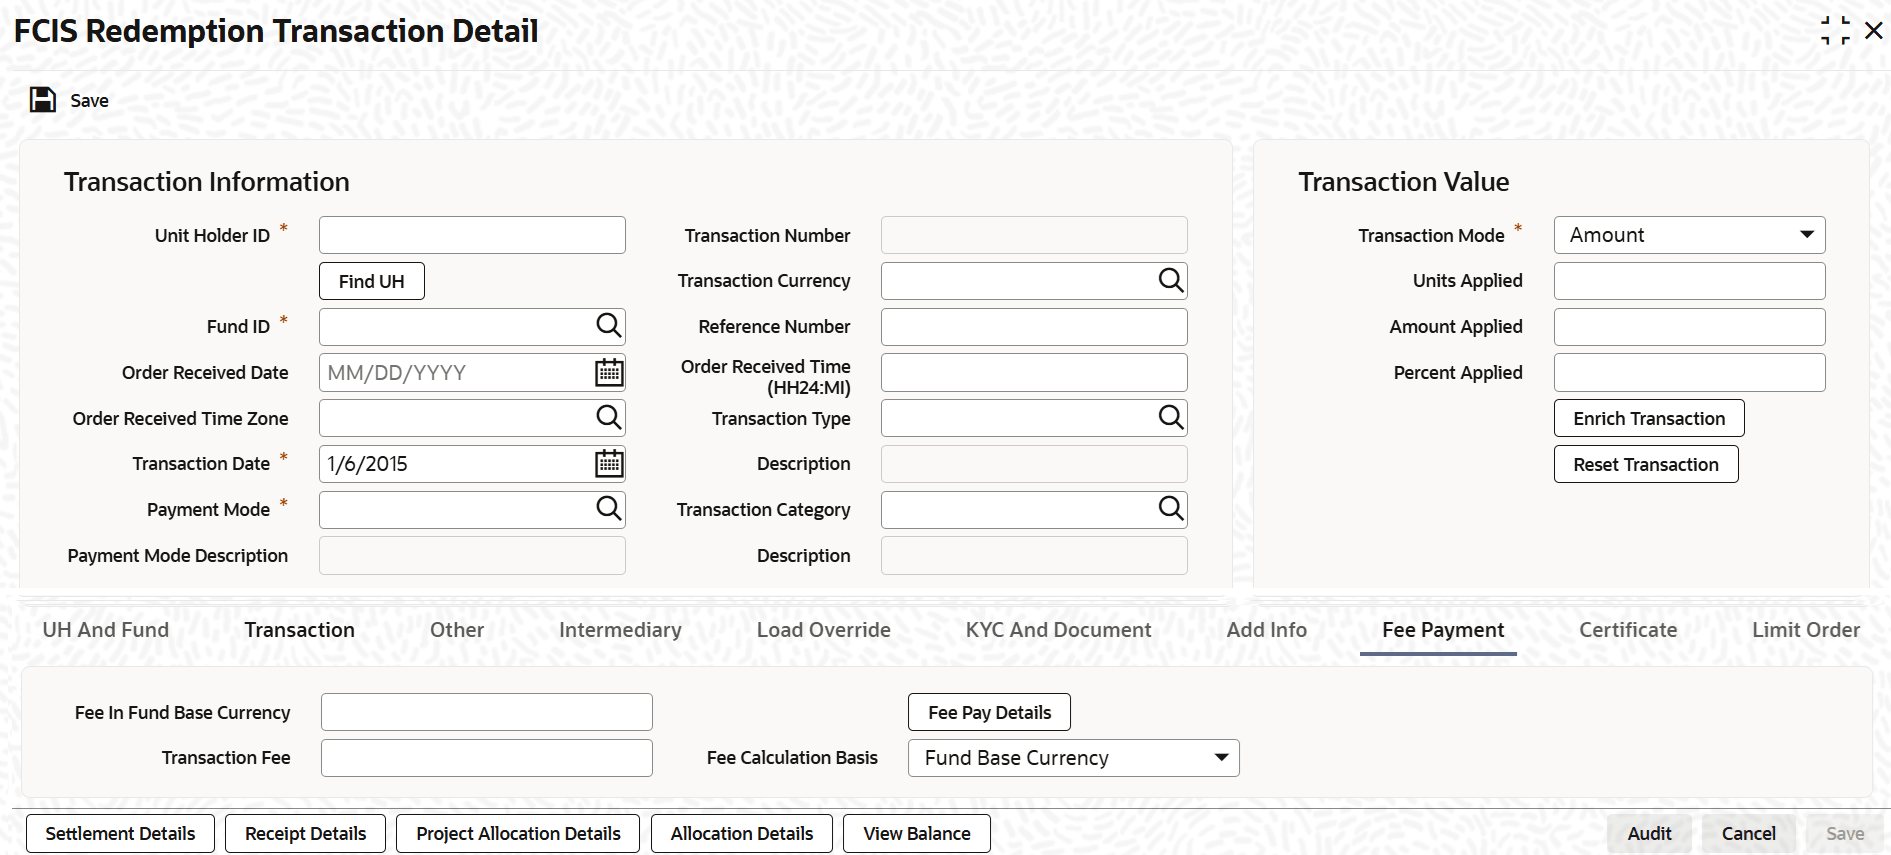Minimize the transaction detail window
The width and height of the screenshot is (1891, 855).
tap(1835, 30)
